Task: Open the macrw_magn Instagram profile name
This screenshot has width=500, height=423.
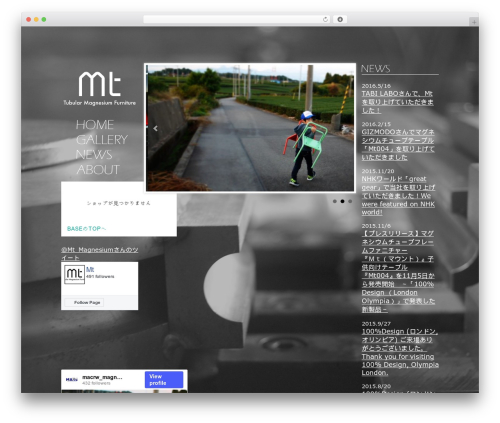Action: [102, 377]
